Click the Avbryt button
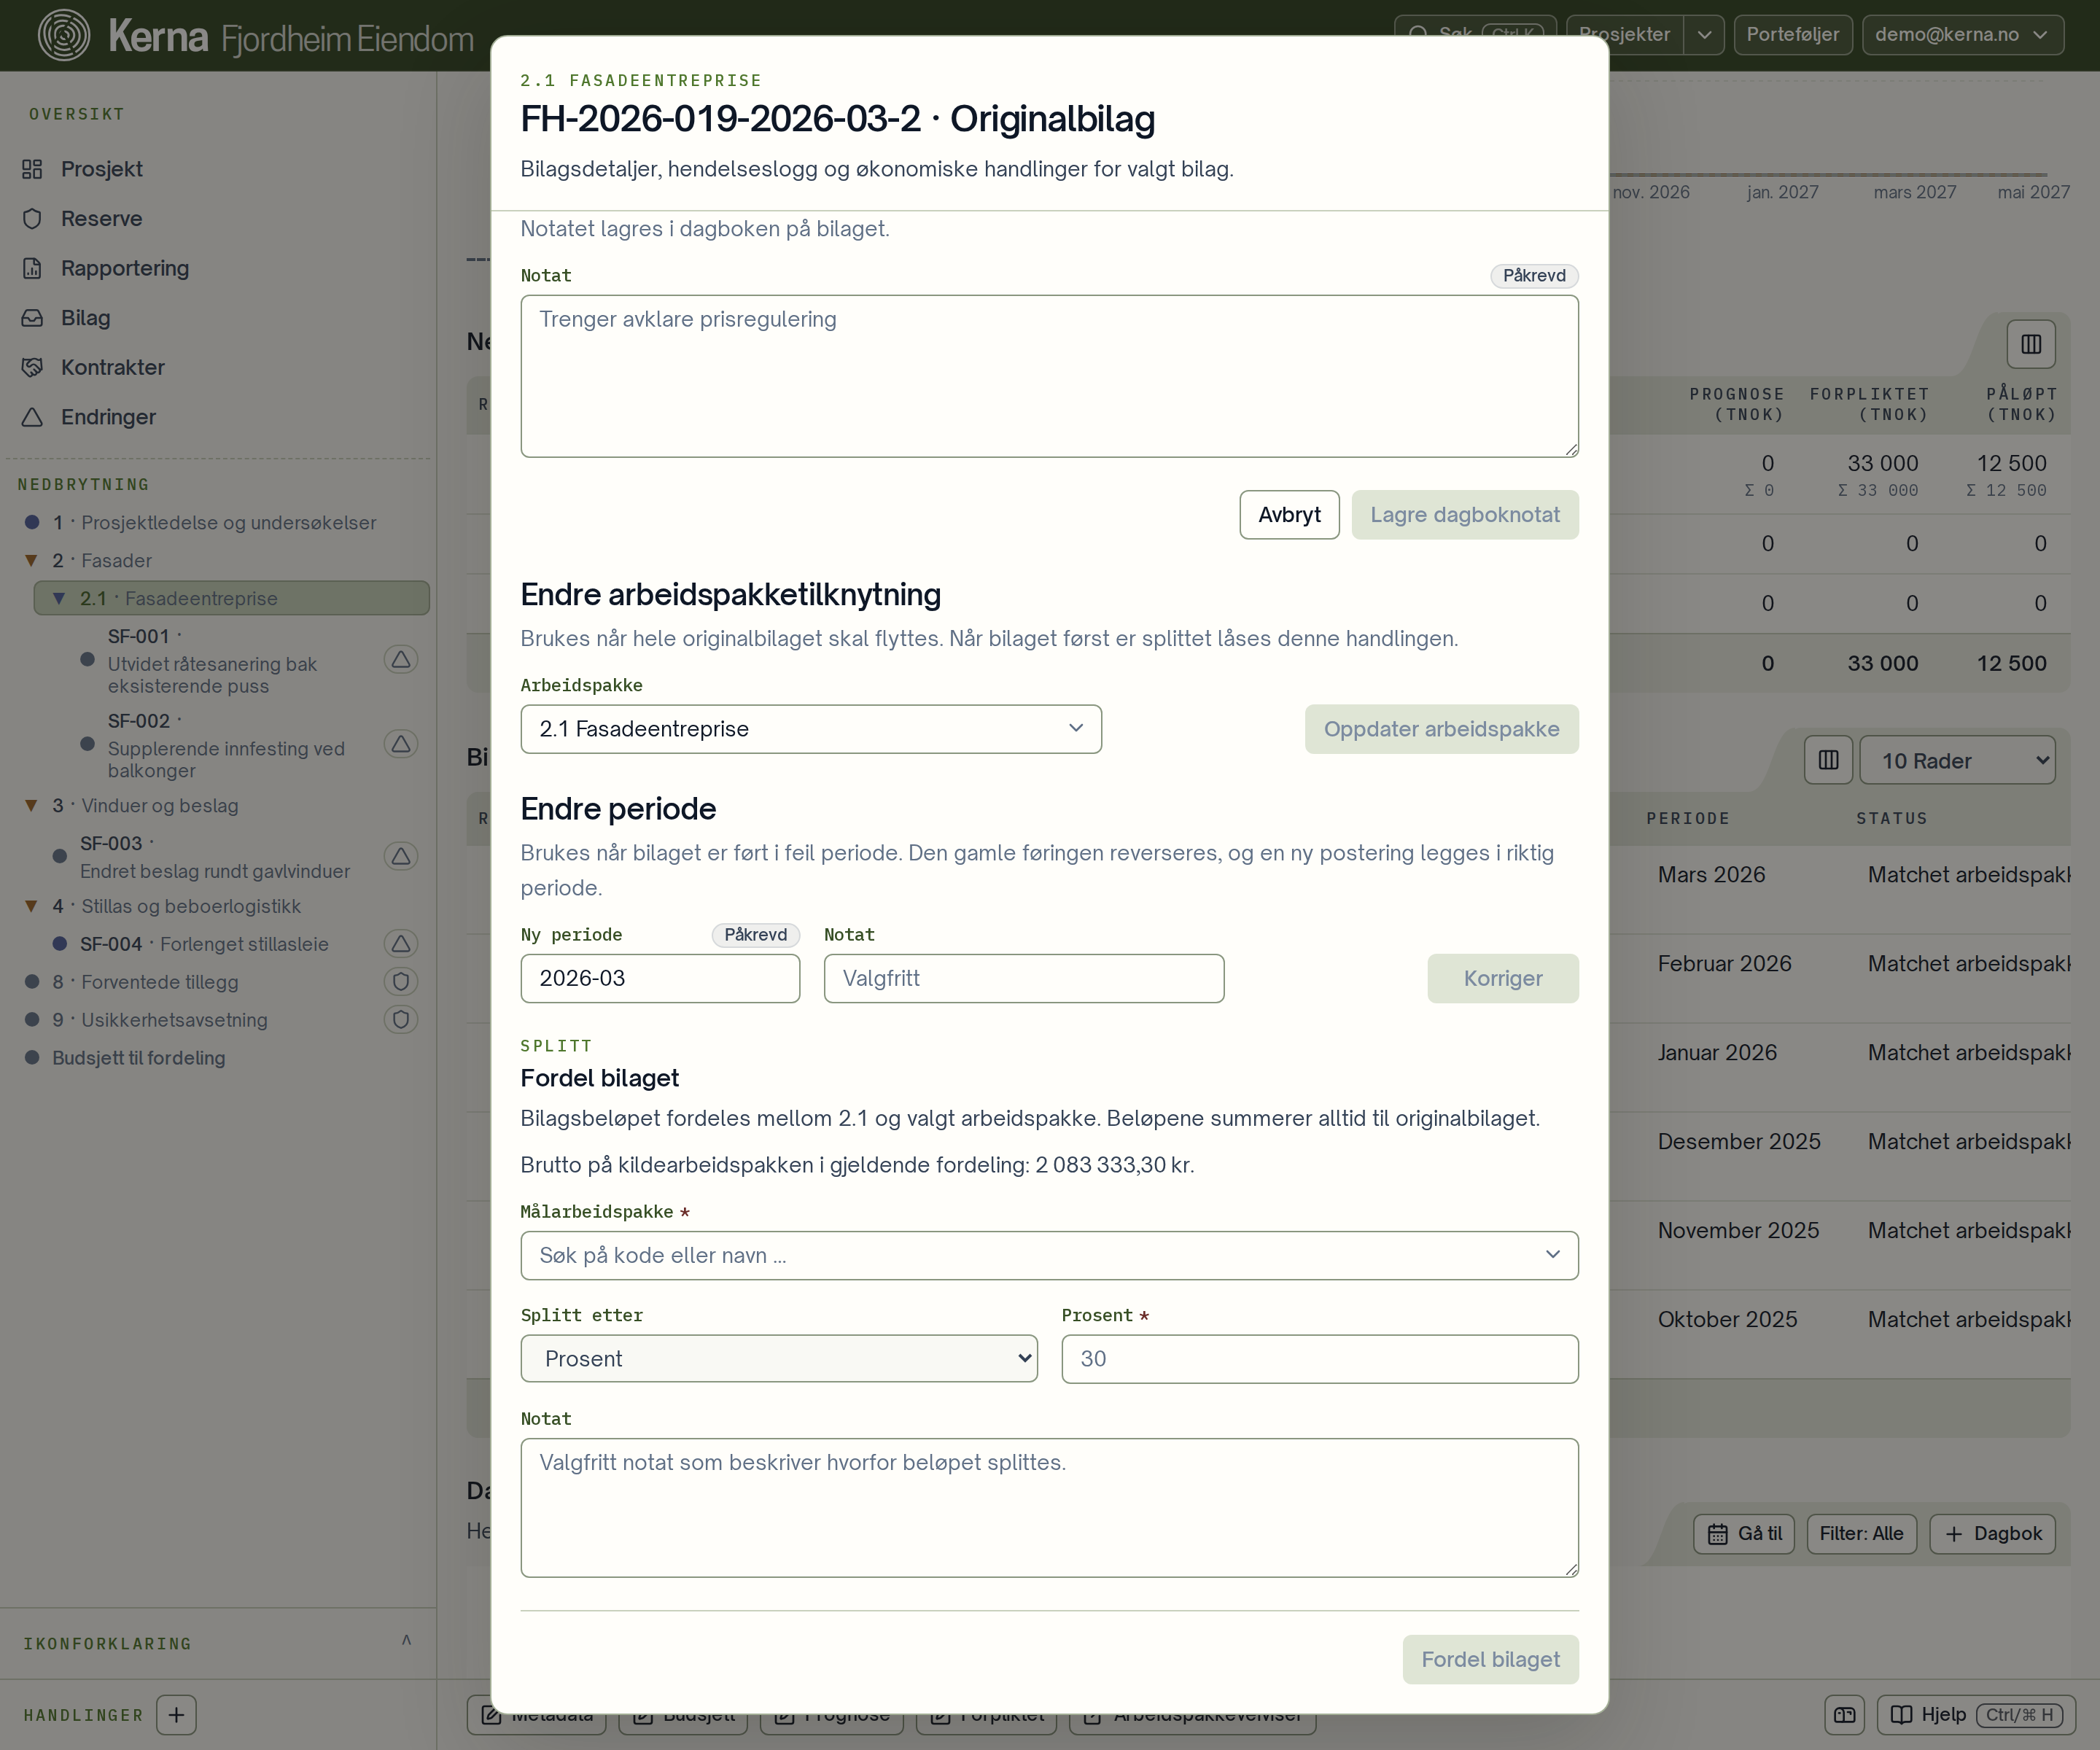Screen dimensions: 2100x1750 tap(1289, 515)
